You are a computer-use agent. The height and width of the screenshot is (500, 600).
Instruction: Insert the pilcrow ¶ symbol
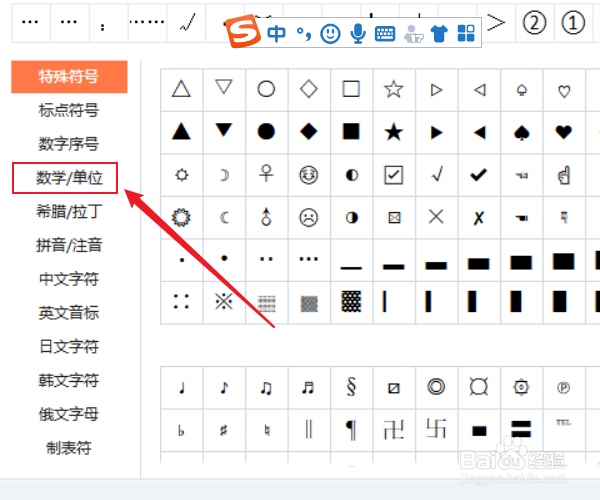(x=351, y=430)
